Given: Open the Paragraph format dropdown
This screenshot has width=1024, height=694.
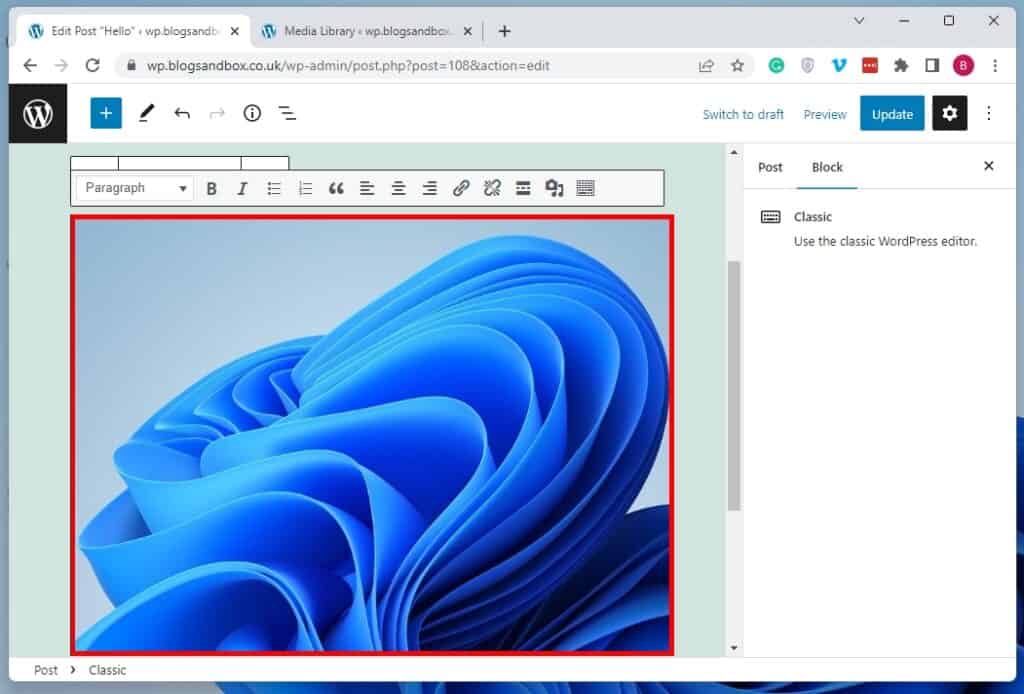Looking at the screenshot, I should [136, 188].
